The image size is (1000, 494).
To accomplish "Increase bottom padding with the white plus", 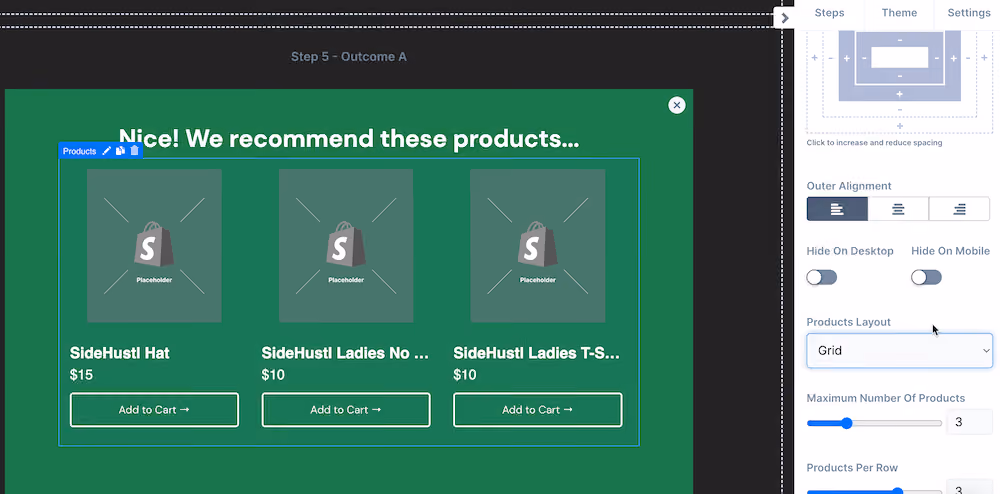I will click(900, 94).
